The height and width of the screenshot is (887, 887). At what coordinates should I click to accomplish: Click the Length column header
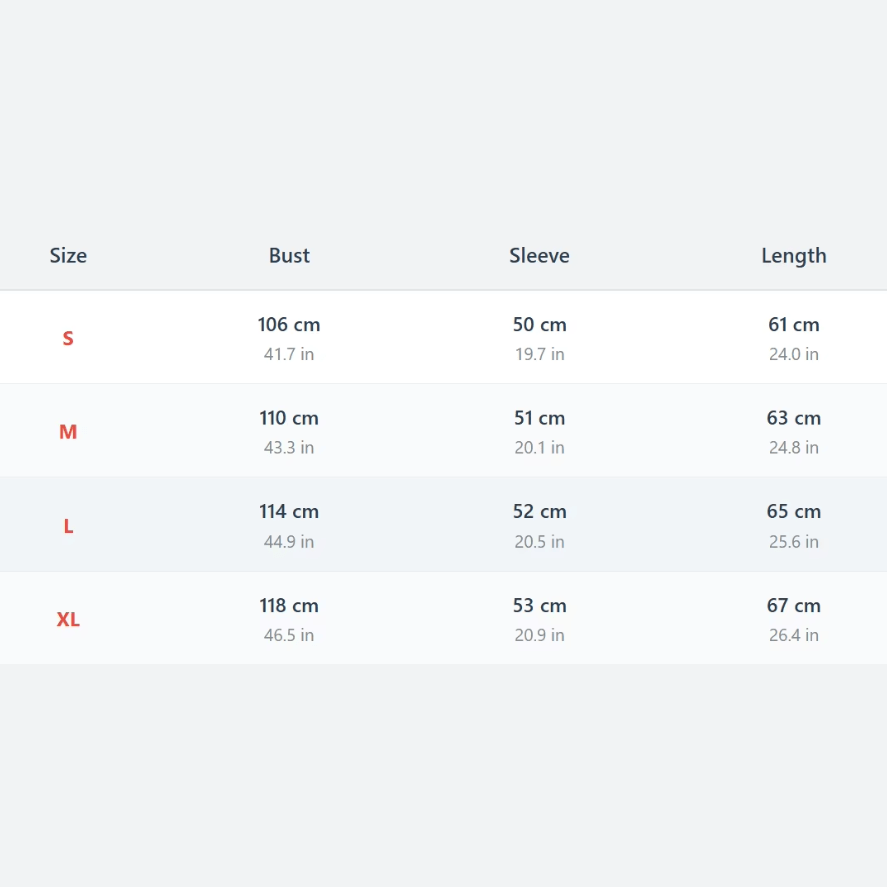tap(793, 255)
